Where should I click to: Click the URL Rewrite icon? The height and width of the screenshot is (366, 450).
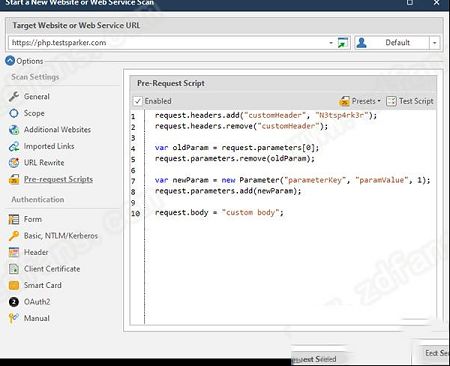coord(14,163)
